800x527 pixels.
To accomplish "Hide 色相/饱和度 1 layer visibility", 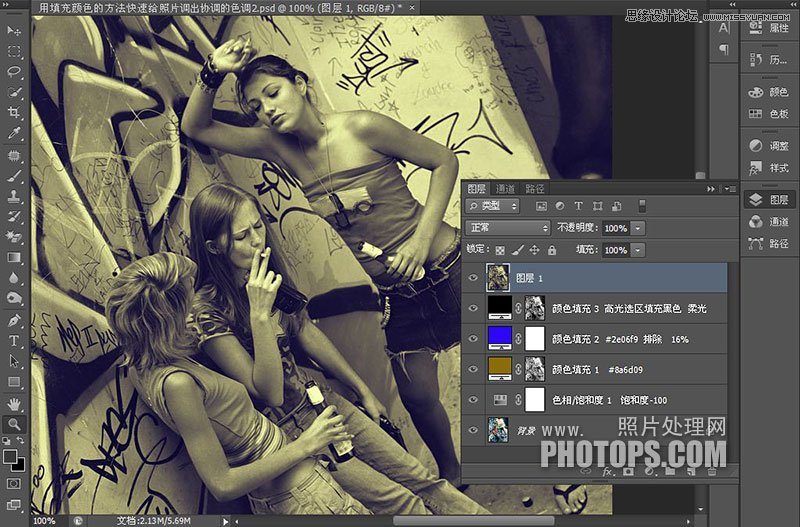I will point(473,400).
